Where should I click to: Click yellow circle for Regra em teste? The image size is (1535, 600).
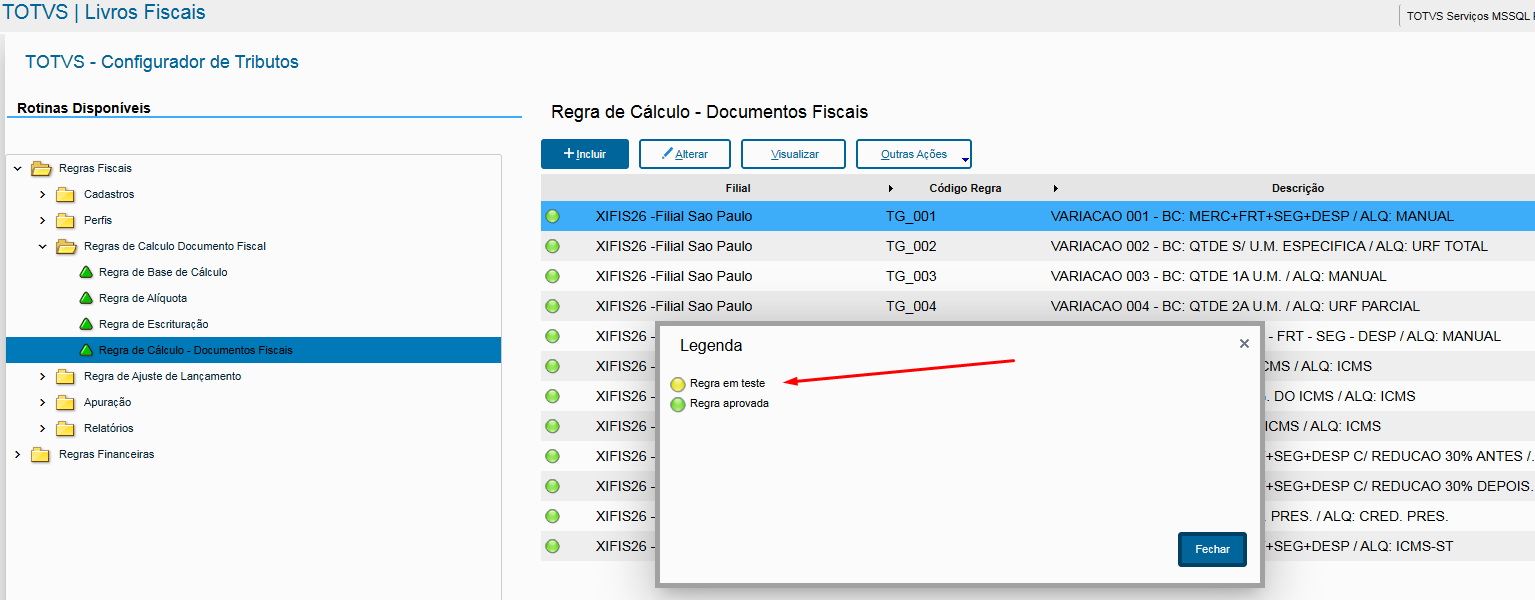[678, 383]
